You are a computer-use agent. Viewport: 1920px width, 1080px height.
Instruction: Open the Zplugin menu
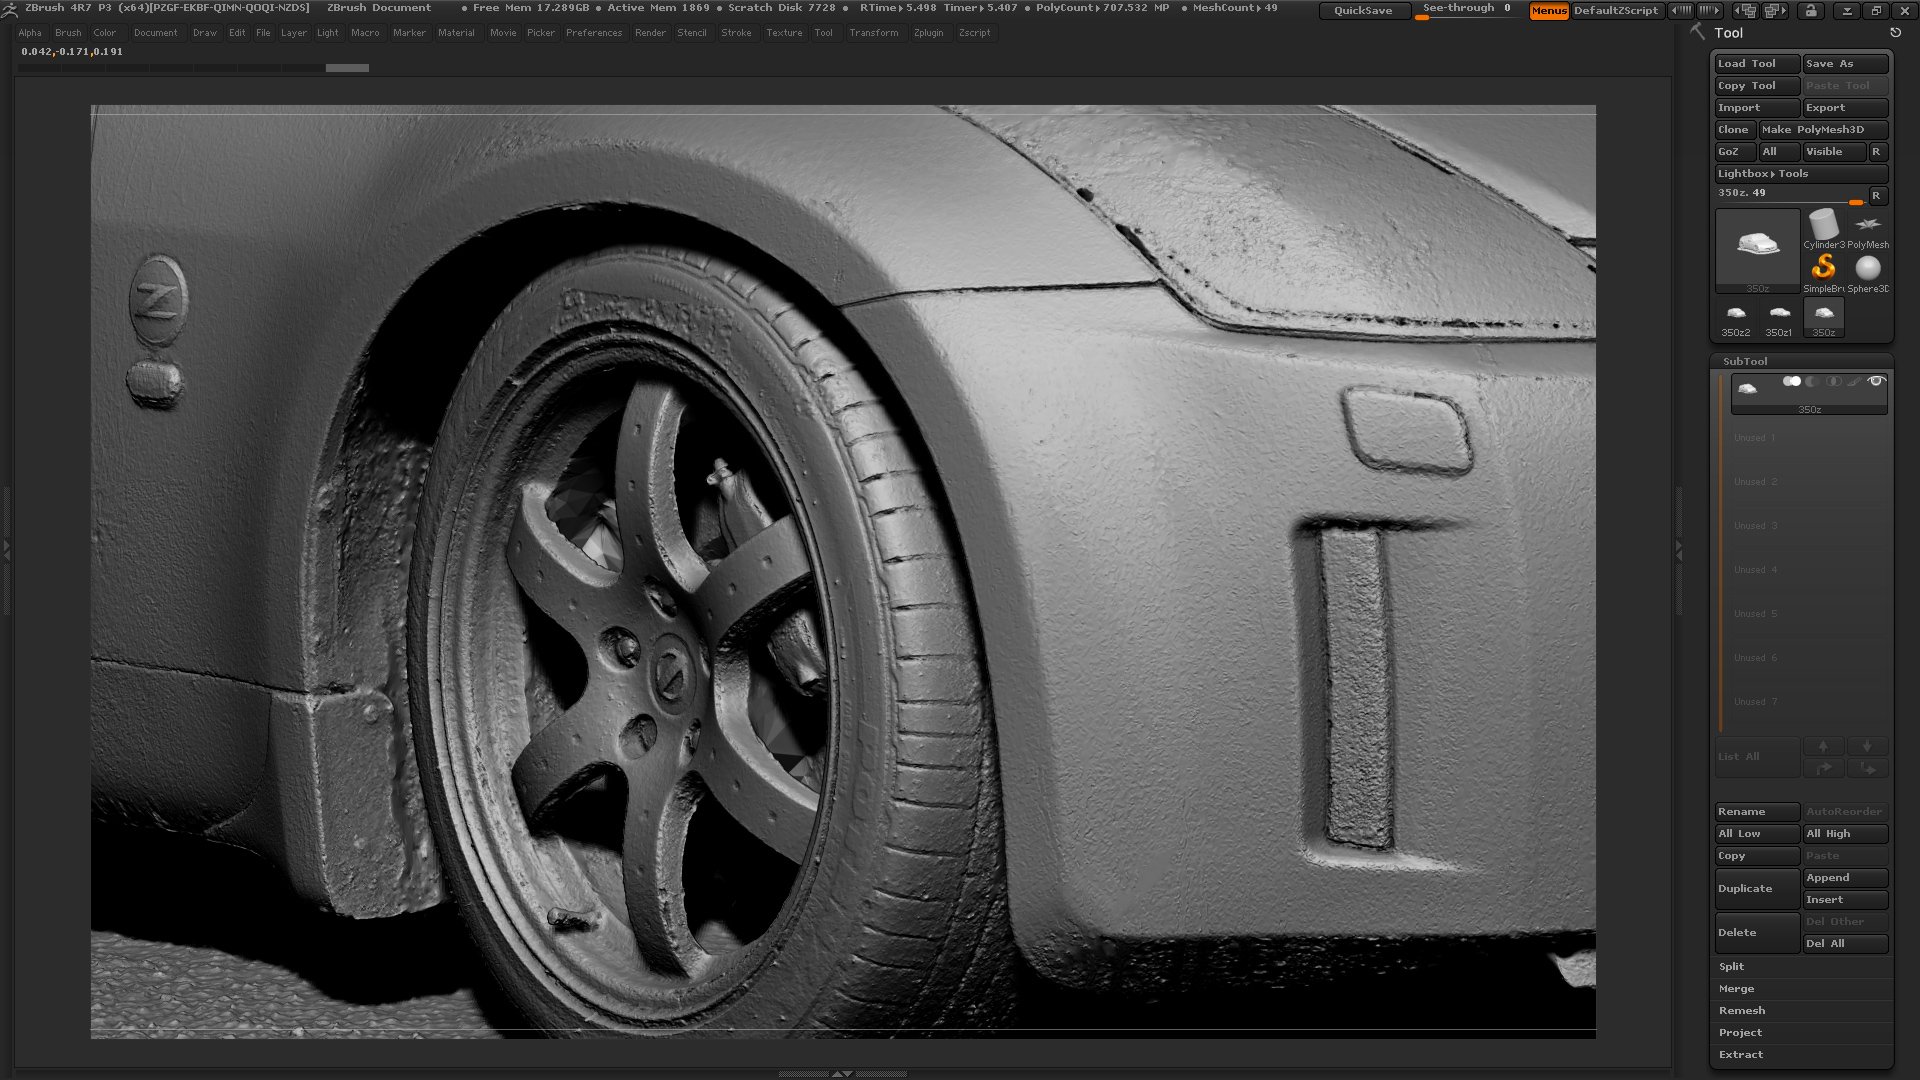click(928, 32)
